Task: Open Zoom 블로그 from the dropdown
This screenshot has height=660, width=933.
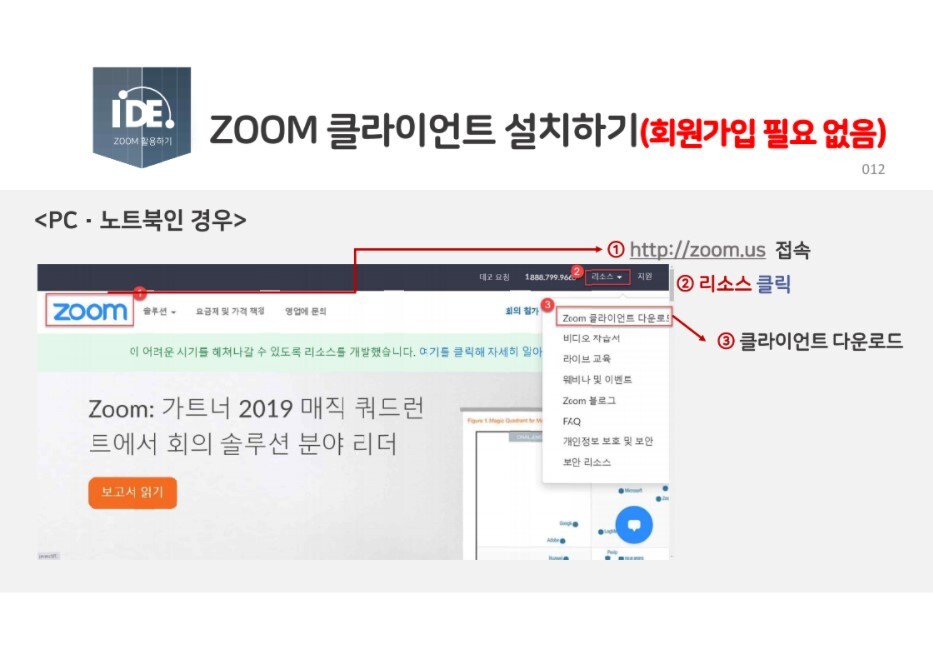Action: coord(589,401)
